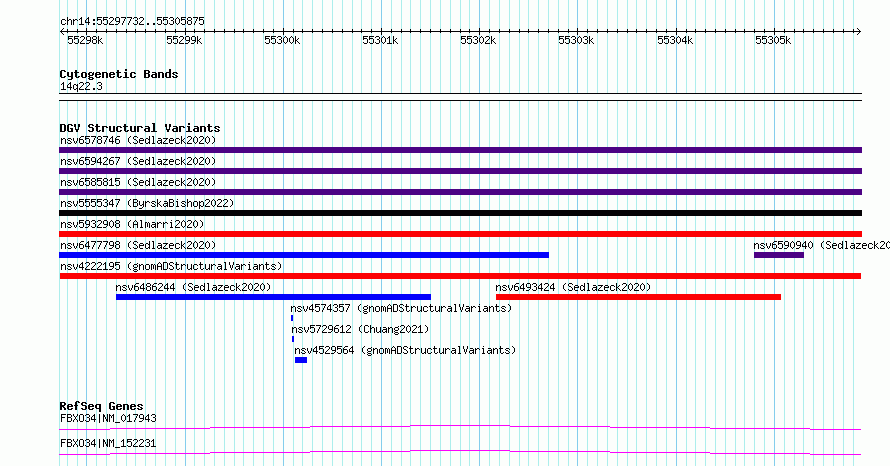Viewport: 890px width, 466px height.
Task: Open the nsv6493424 (Sedlazeck2020) label
Action: click(x=573, y=287)
